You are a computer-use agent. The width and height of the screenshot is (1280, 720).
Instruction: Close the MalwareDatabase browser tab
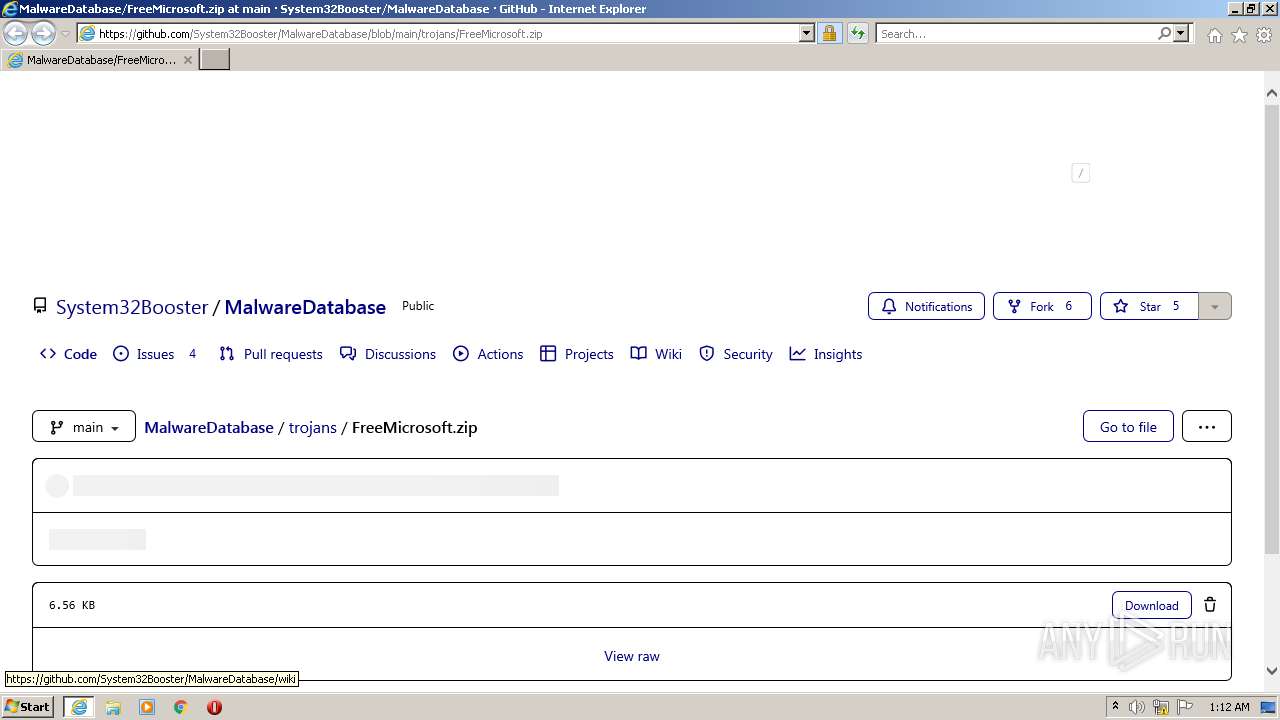click(x=188, y=60)
